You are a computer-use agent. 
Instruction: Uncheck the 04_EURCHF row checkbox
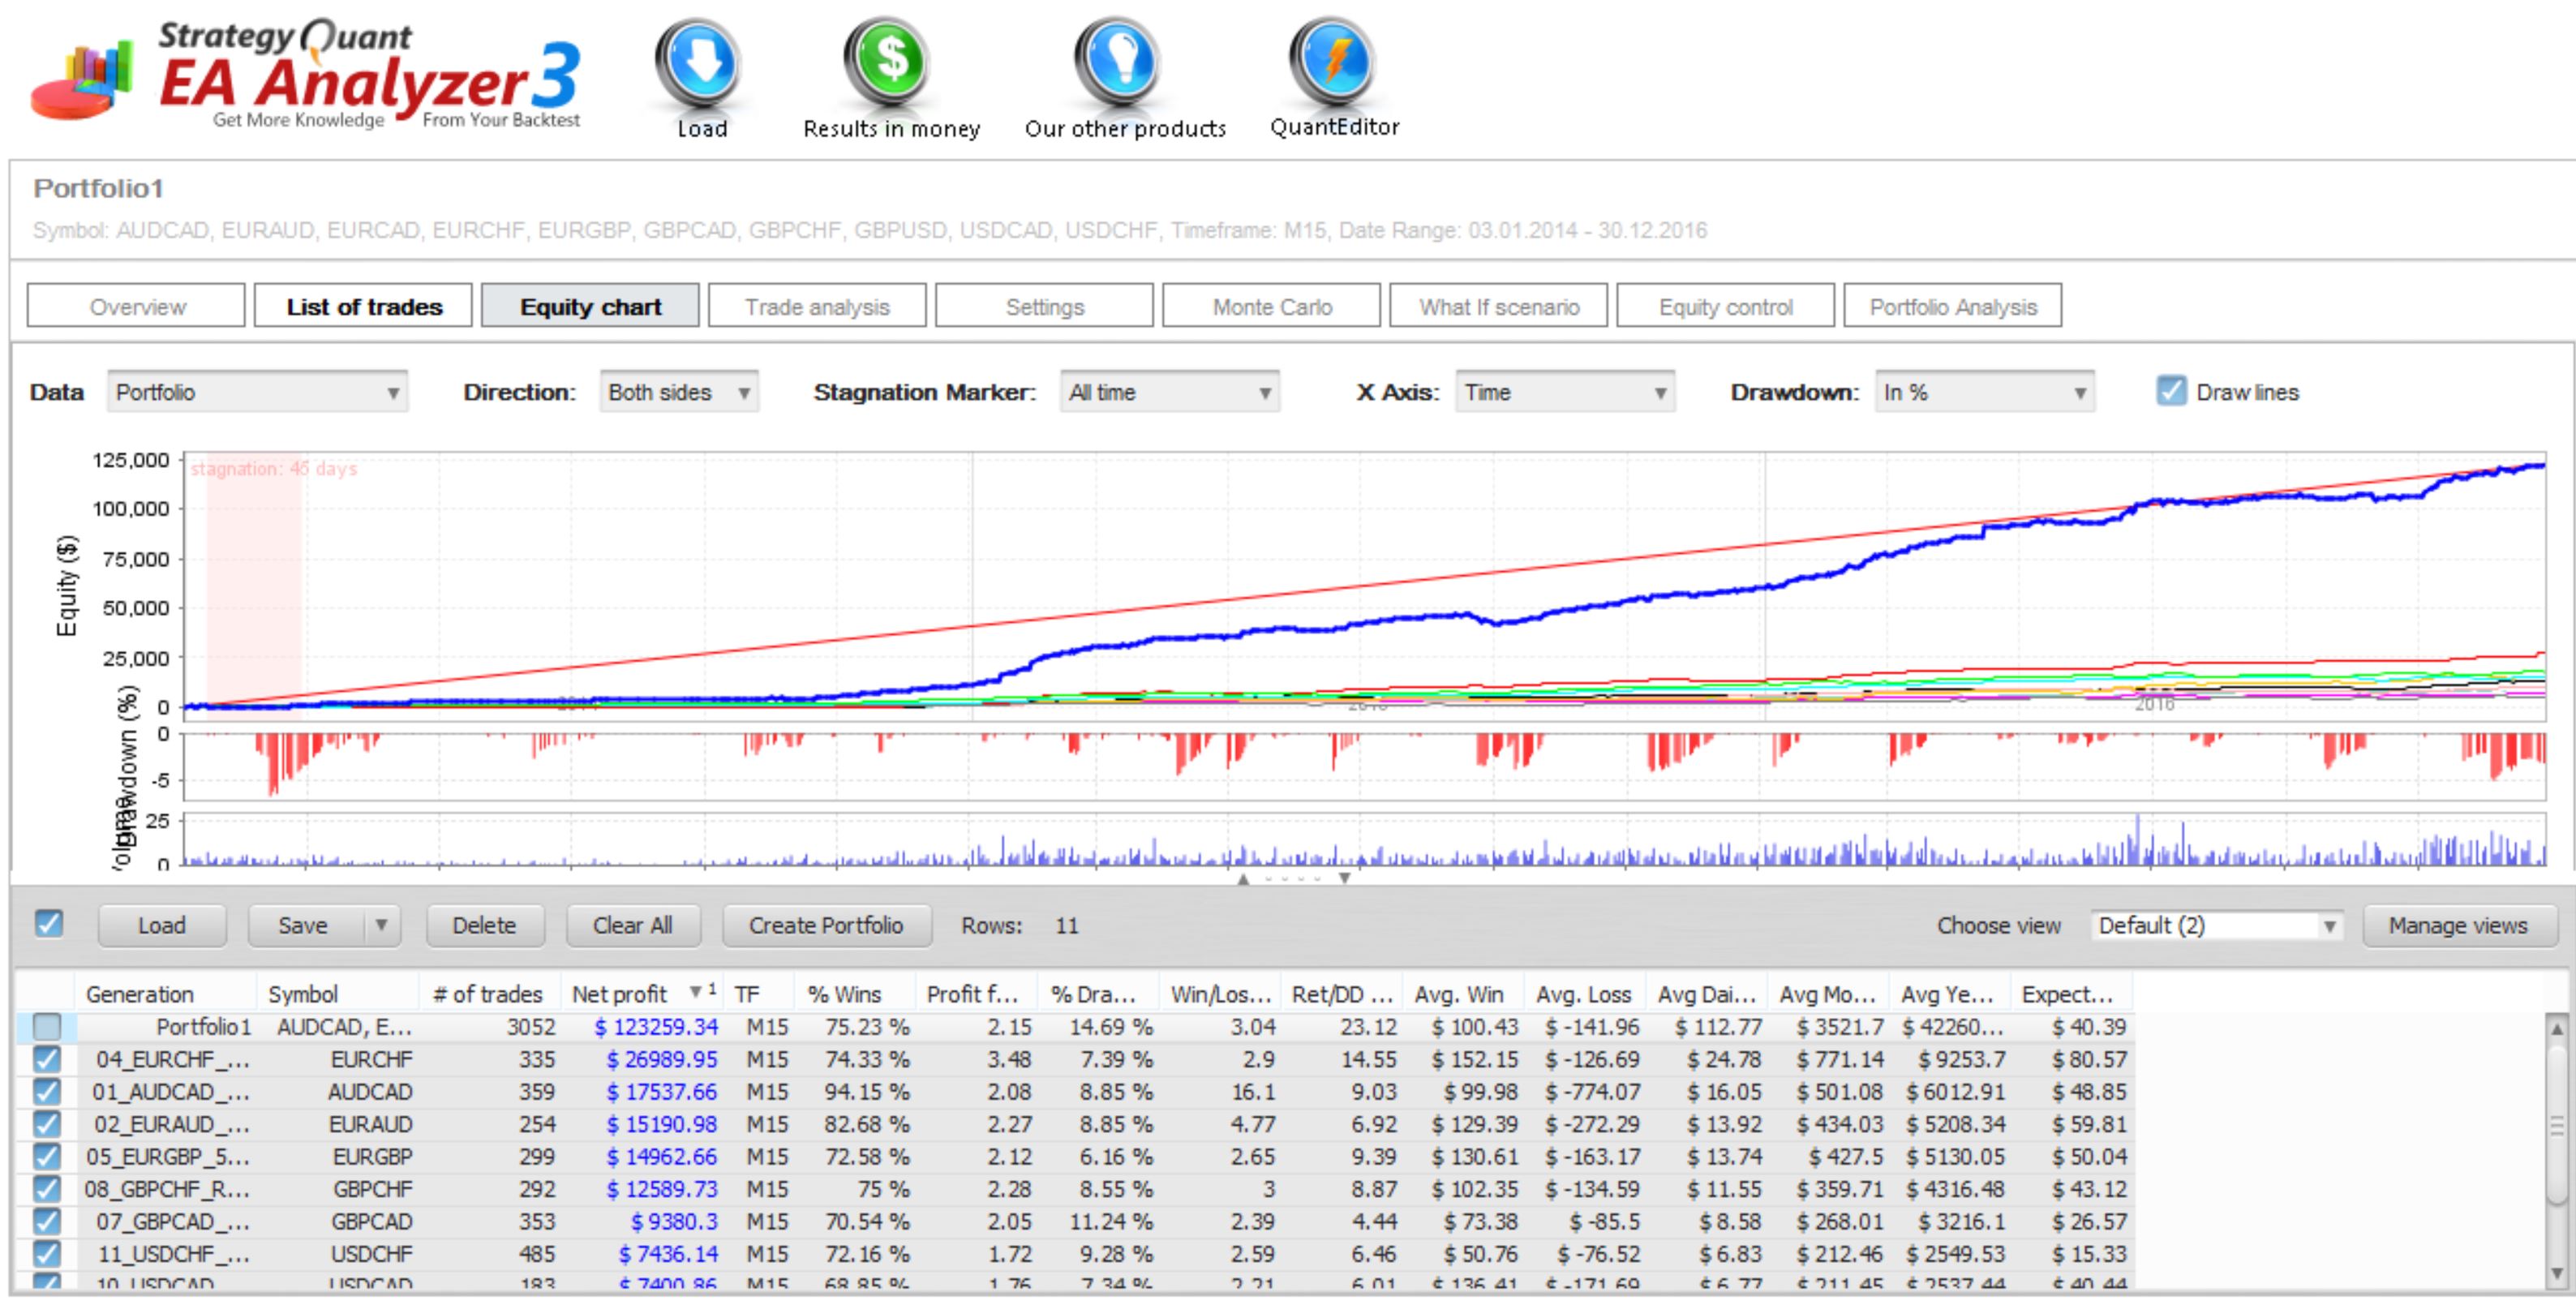point(47,1058)
